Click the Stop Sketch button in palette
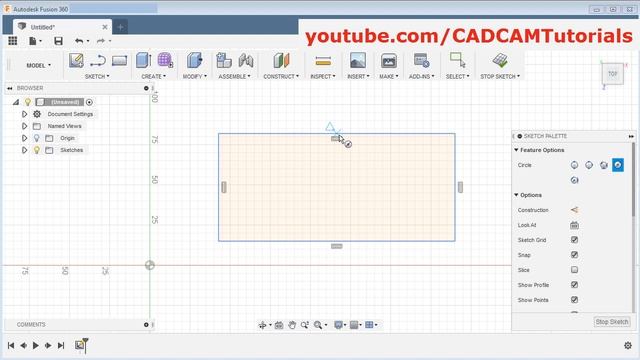Screen dimensions: 640x360 coord(611,322)
